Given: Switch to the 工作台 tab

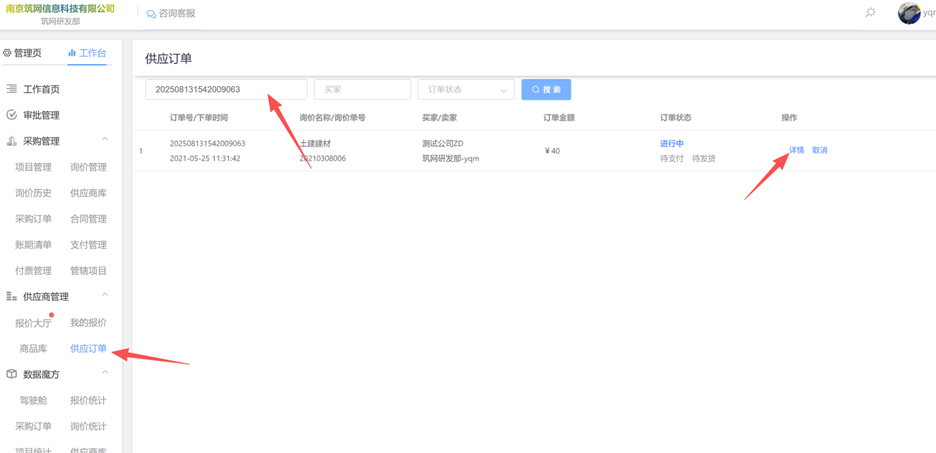Looking at the screenshot, I should point(87,53).
